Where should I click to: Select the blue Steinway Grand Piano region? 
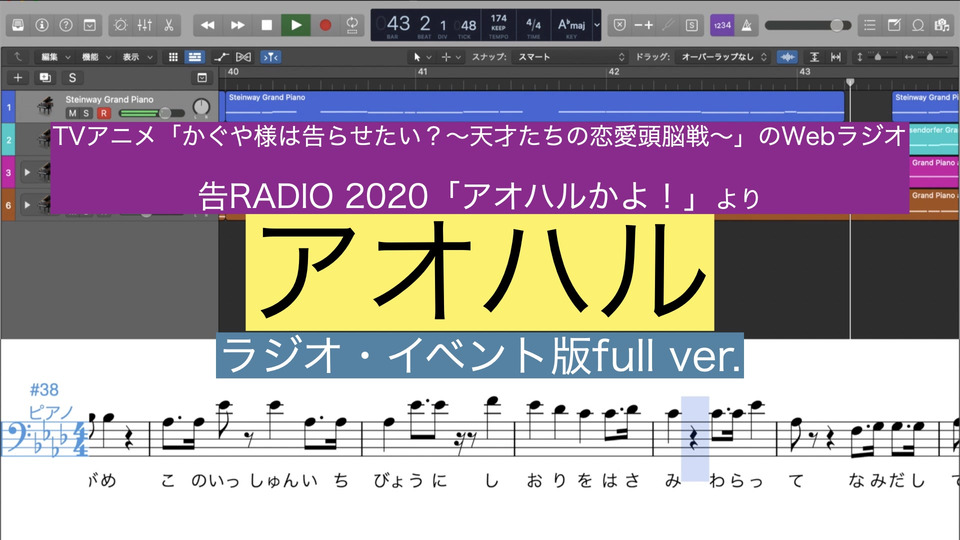534,106
